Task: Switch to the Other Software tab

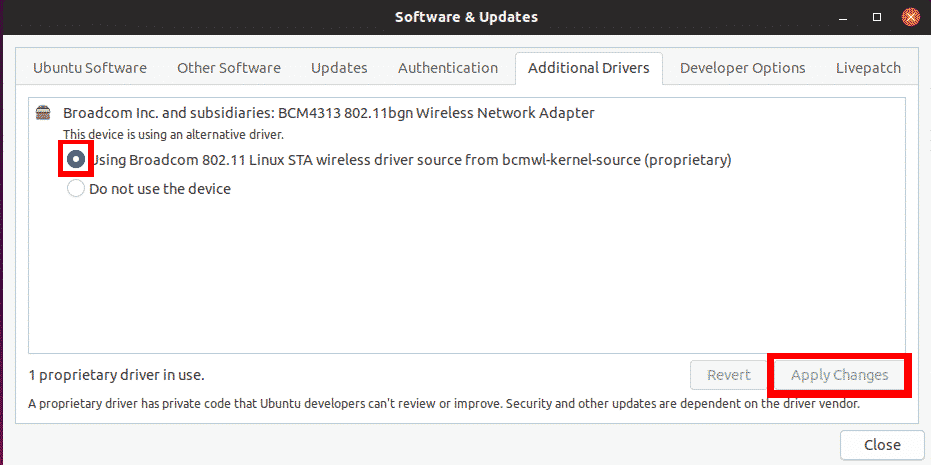Action: [x=229, y=68]
